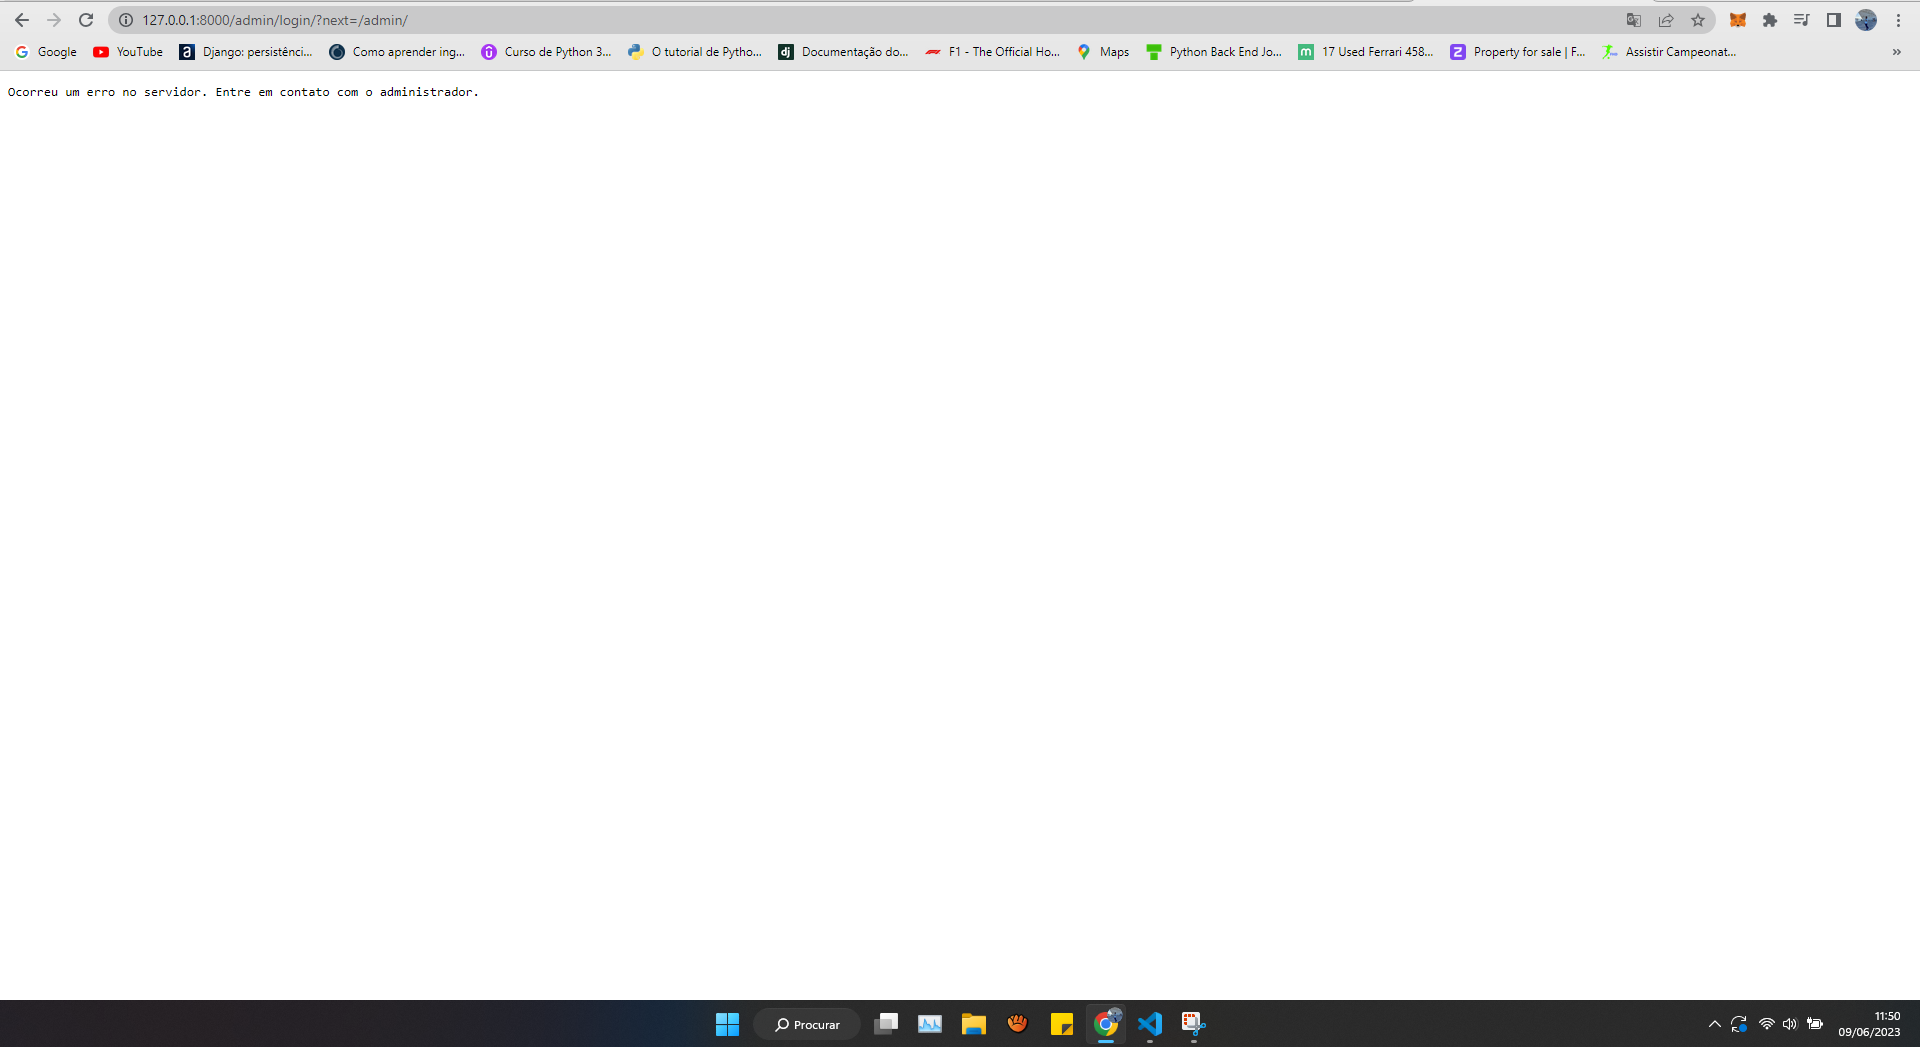This screenshot has width=1920, height=1047.
Task: Open the monitor chart app on taskbar
Action: (930, 1024)
